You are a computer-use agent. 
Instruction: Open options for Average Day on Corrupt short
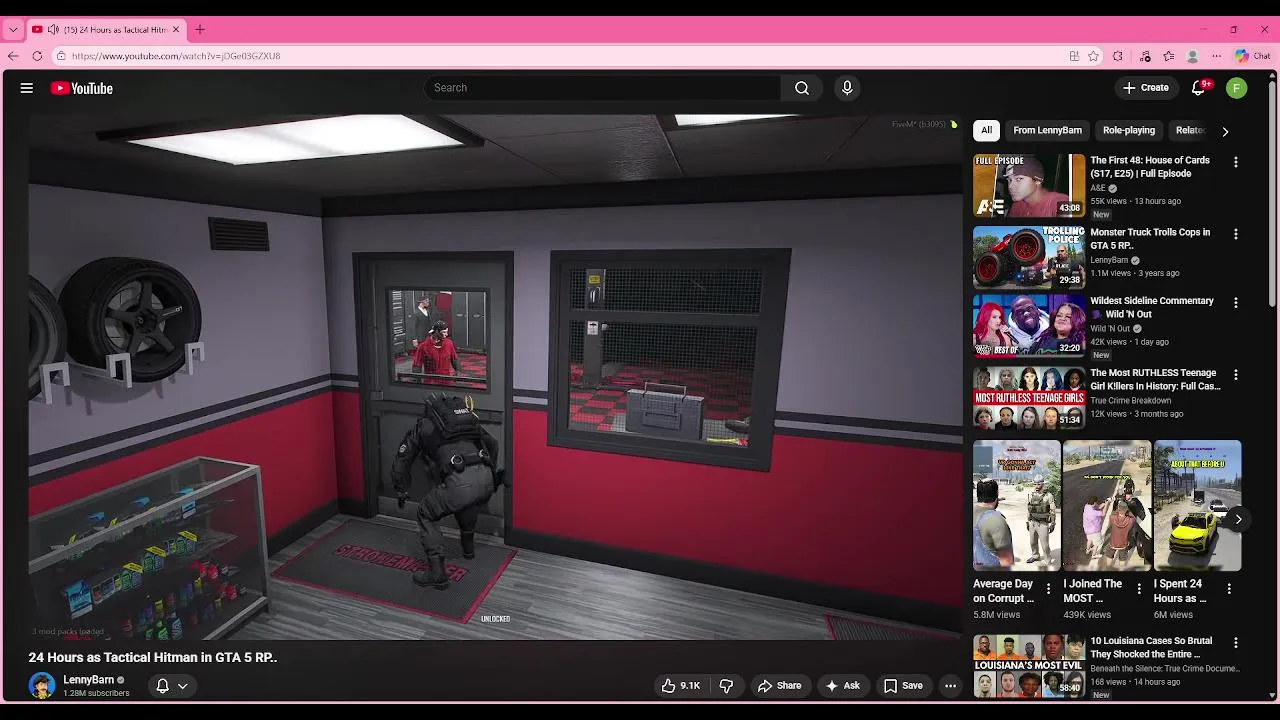pyautogui.click(x=1048, y=589)
